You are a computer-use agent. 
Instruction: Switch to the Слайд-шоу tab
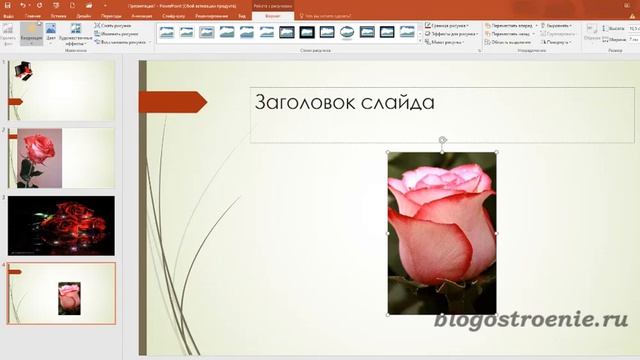tap(173, 16)
